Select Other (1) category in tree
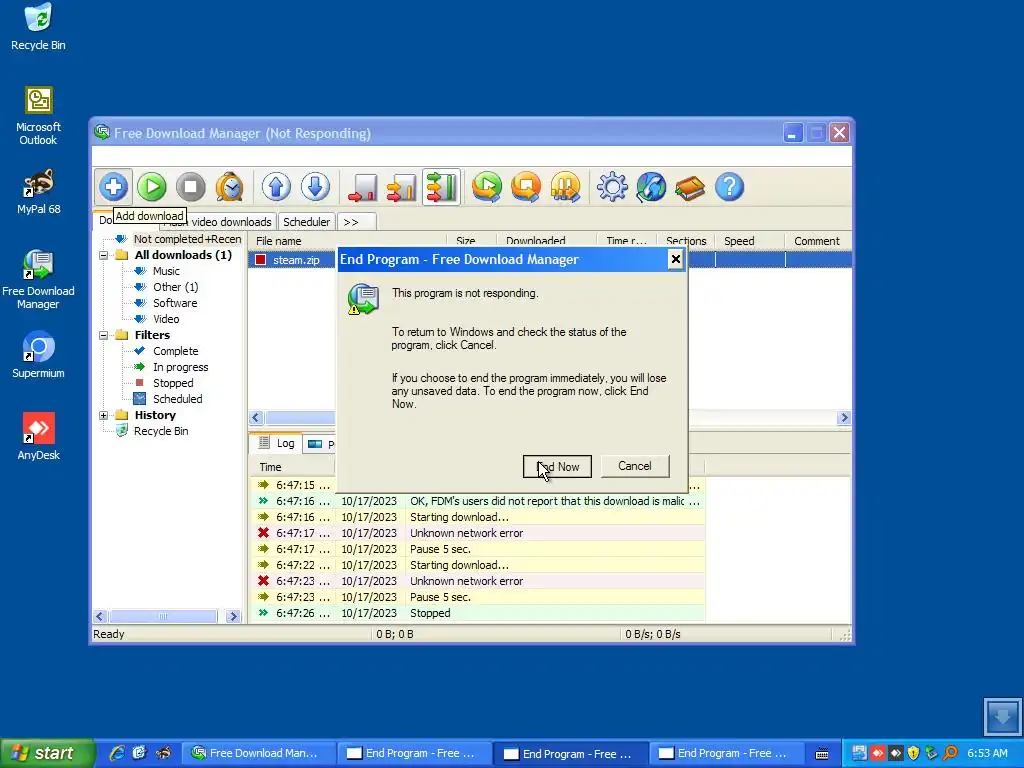Screen dimensions: 1024x768 pyautogui.click(x=175, y=287)
